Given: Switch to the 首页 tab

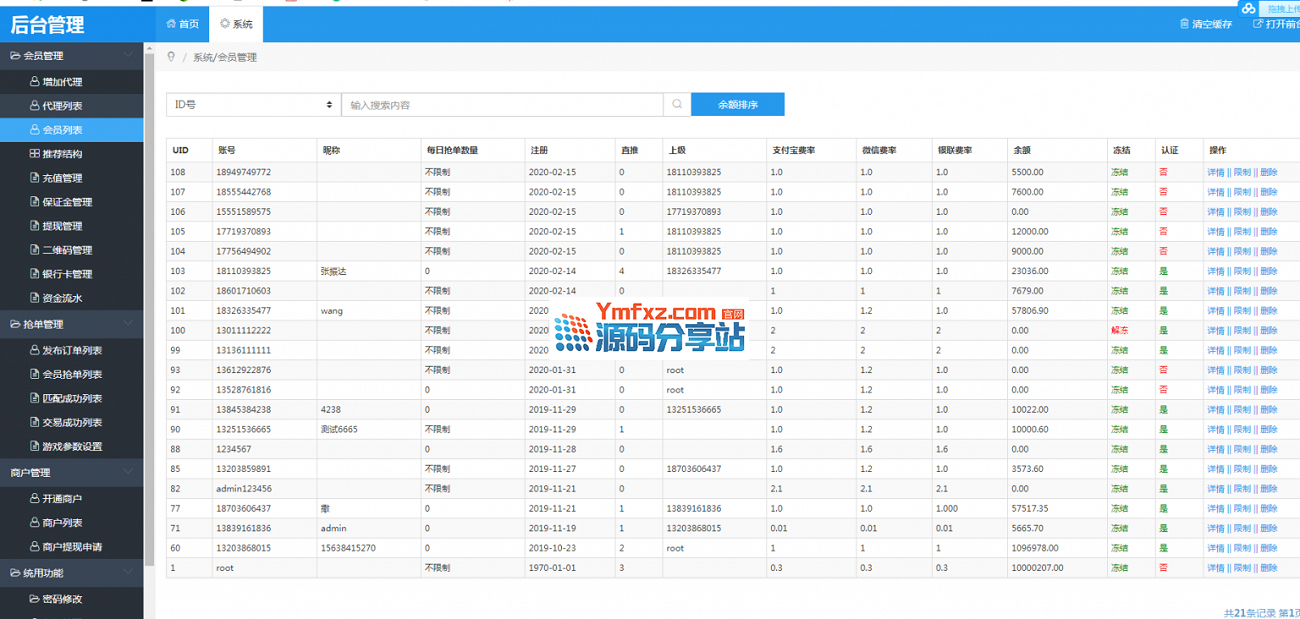Looking at the screenshot, I should 182,24.
